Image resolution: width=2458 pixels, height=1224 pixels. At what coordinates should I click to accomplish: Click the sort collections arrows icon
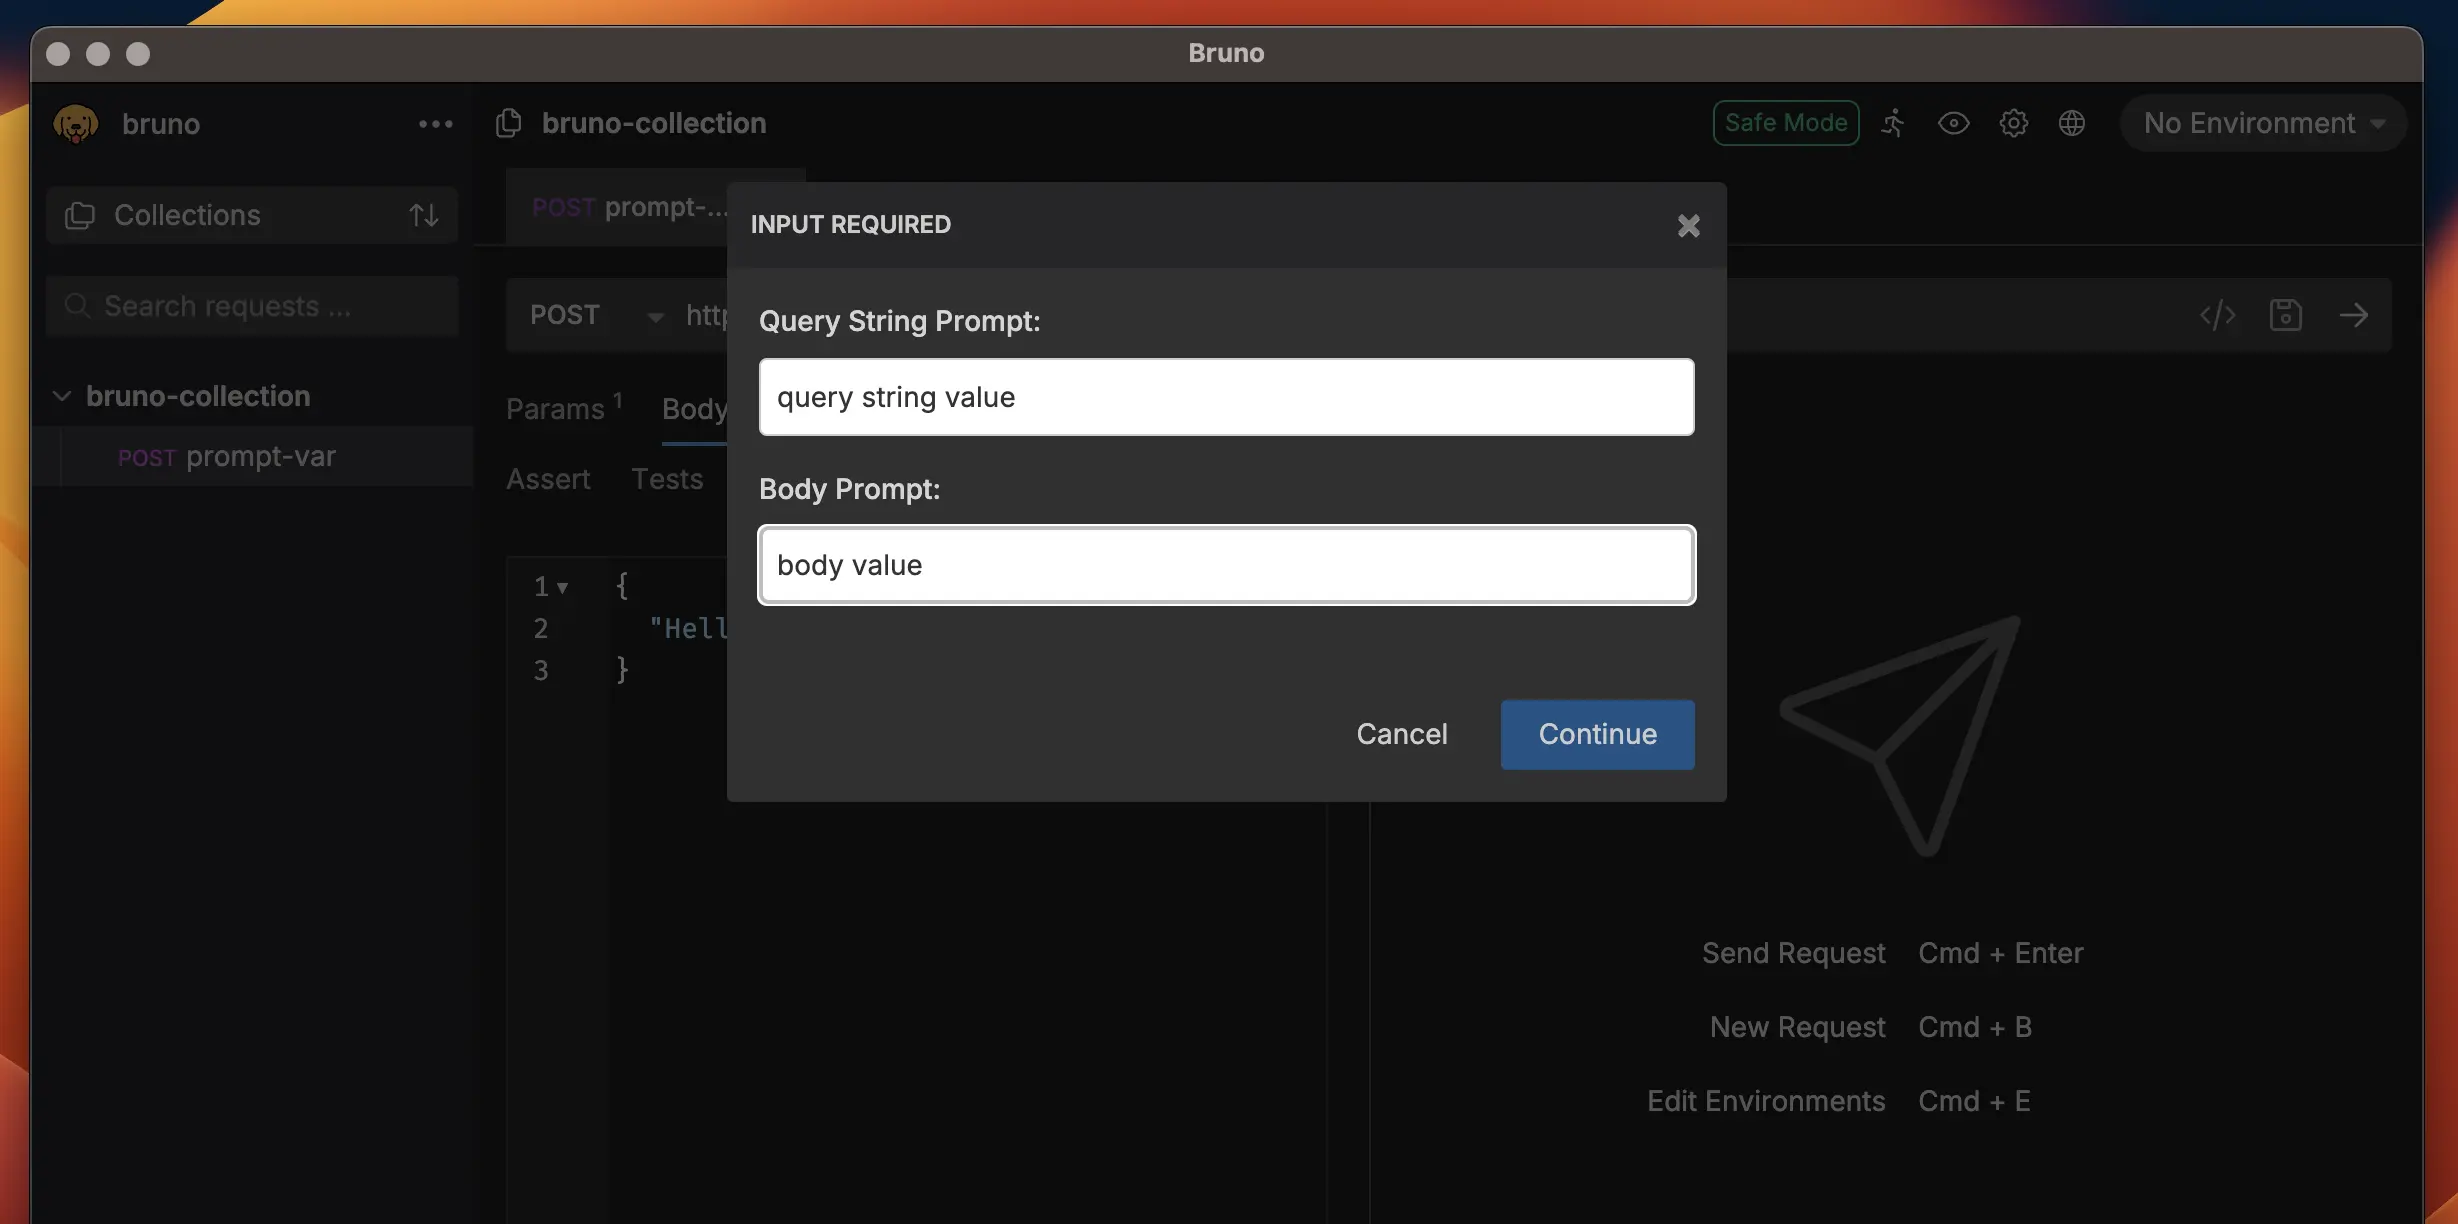[424, 215]
